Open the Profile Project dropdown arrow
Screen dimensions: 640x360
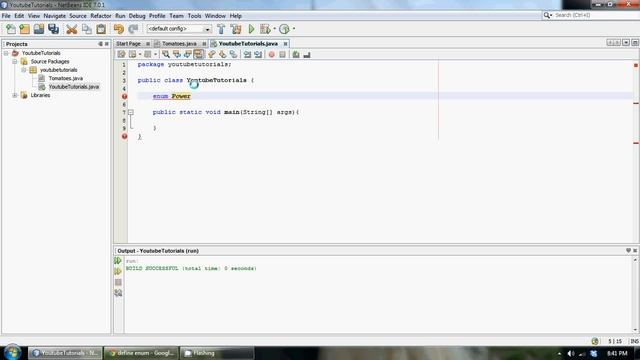(x=294, y=29)
